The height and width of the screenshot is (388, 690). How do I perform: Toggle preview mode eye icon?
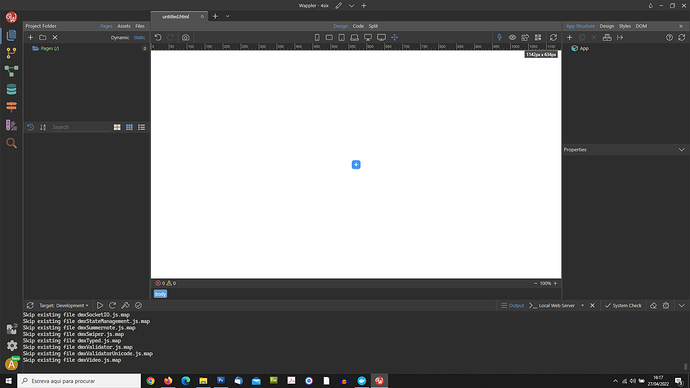point(512,37)
